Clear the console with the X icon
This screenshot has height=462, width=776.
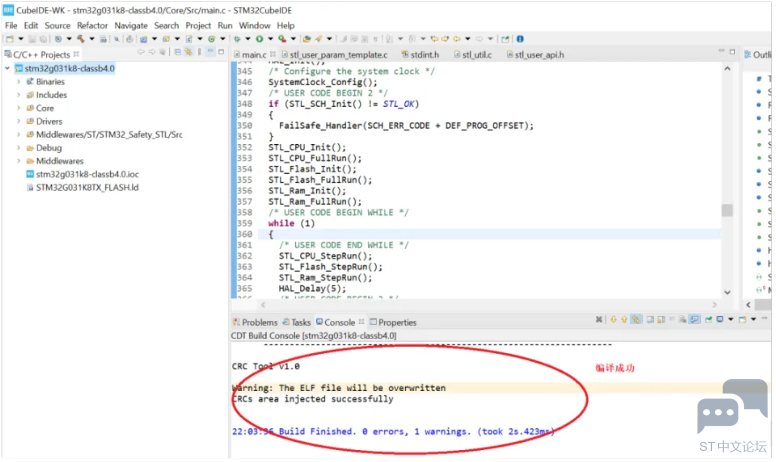click(x=599, y=320)
